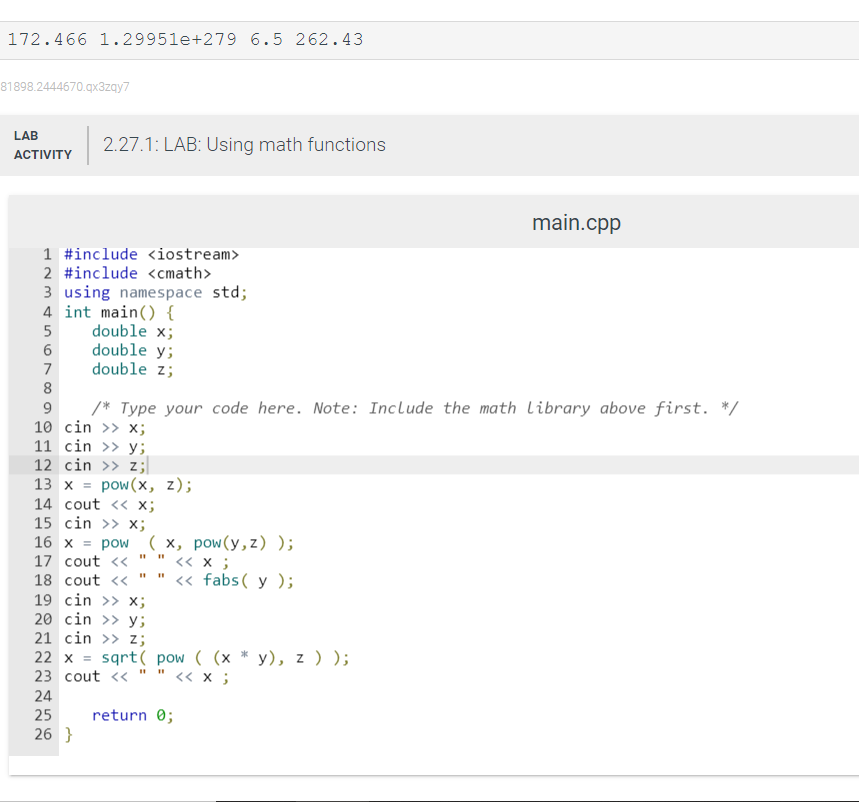The width and height of the screenshot is (859, 802).
Task: Click the closing brace on line 26
Action: 68,735
